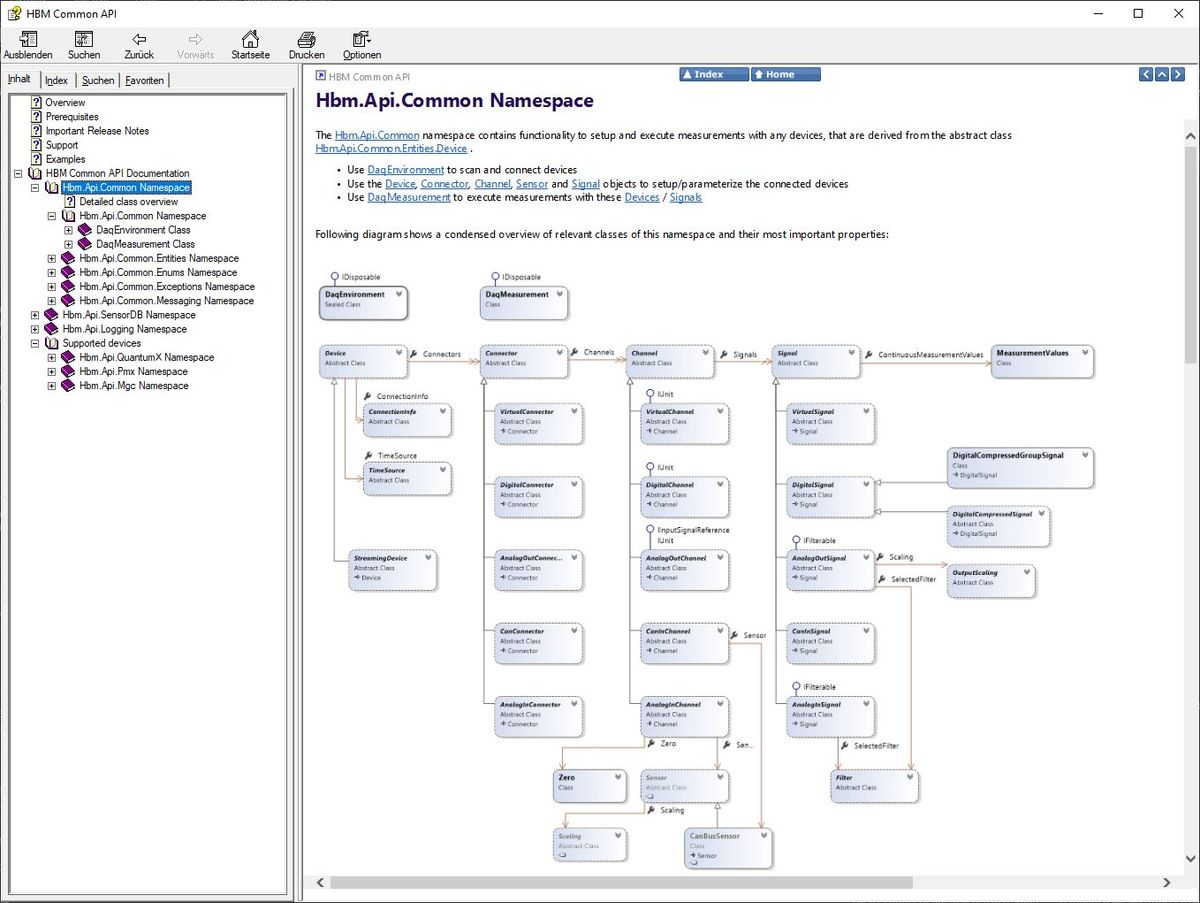Click the Detailed class overview page icon
Image resolution: width=1200 pixels, height=903 pixels.
71,201
